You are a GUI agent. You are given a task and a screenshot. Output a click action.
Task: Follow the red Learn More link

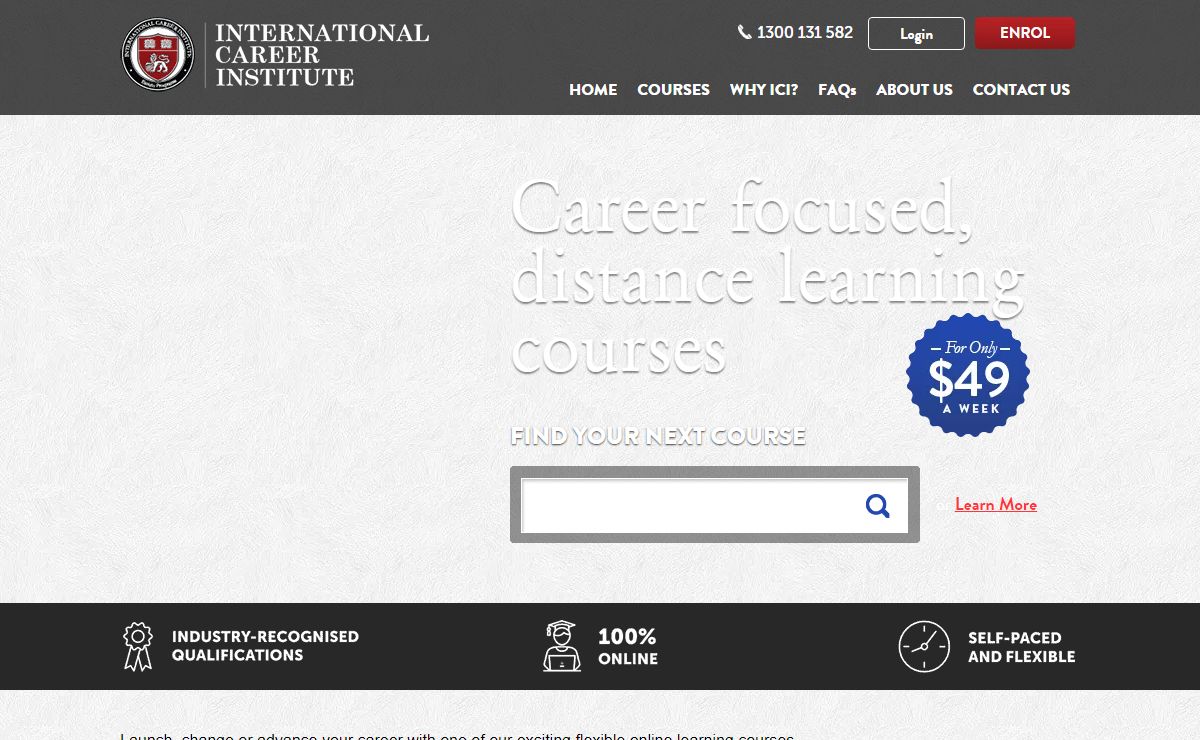pos(996,504)
